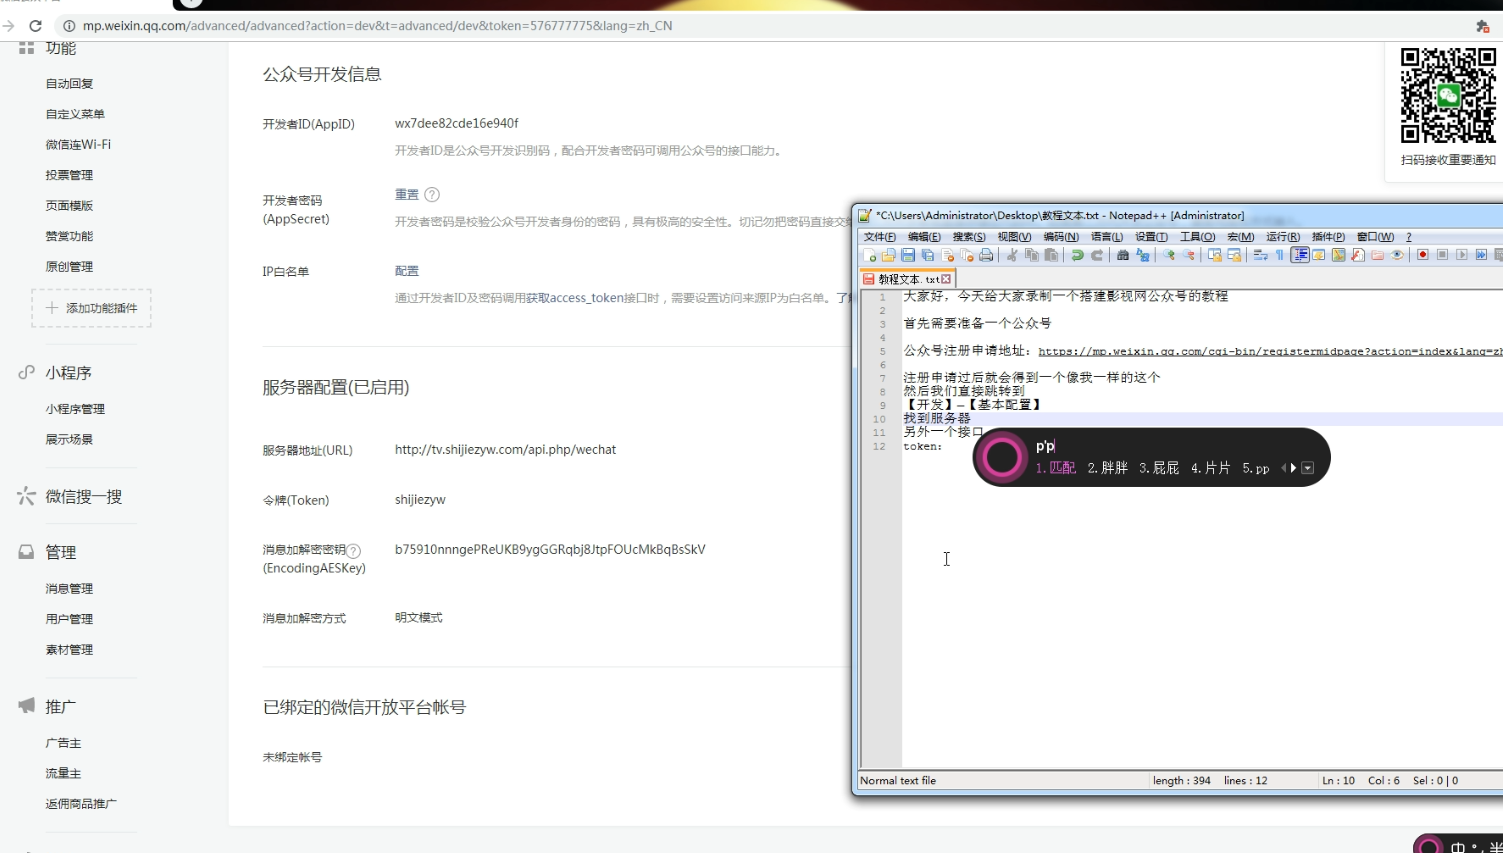Image resolution: width=1503 pixels, height=853 pixels.
Task: Toggle the Monitoring eye icon in Notepad++
Action: (x=1397, y=255)
